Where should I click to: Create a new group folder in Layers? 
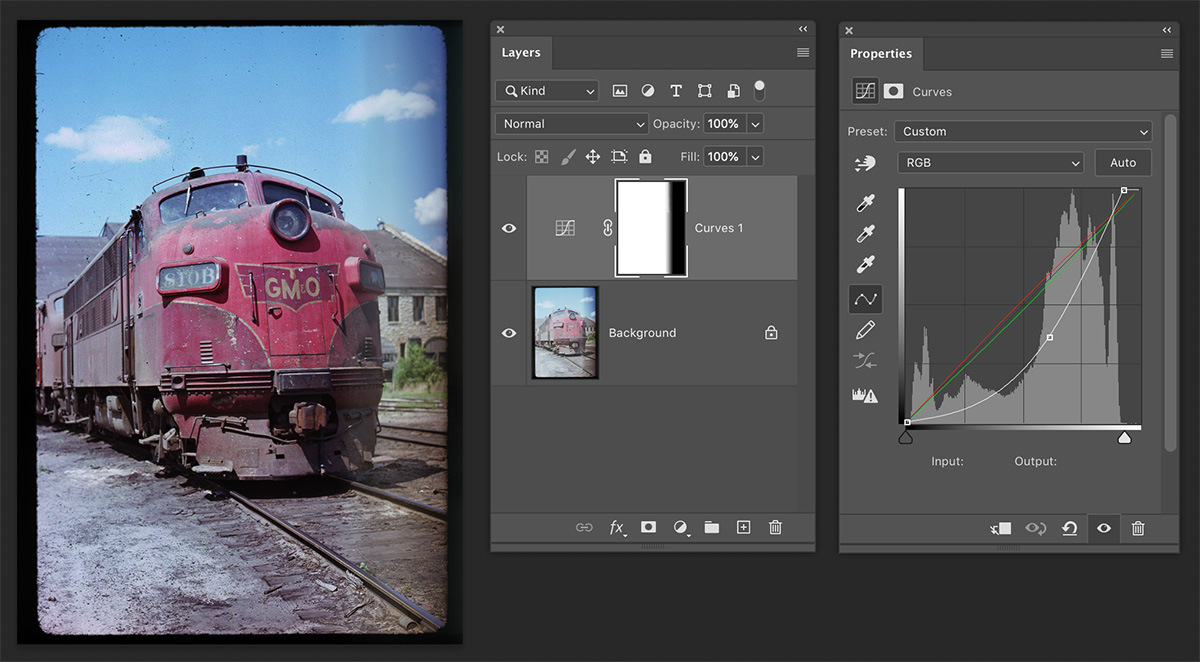pyautogui.click(x=711, y=527)
